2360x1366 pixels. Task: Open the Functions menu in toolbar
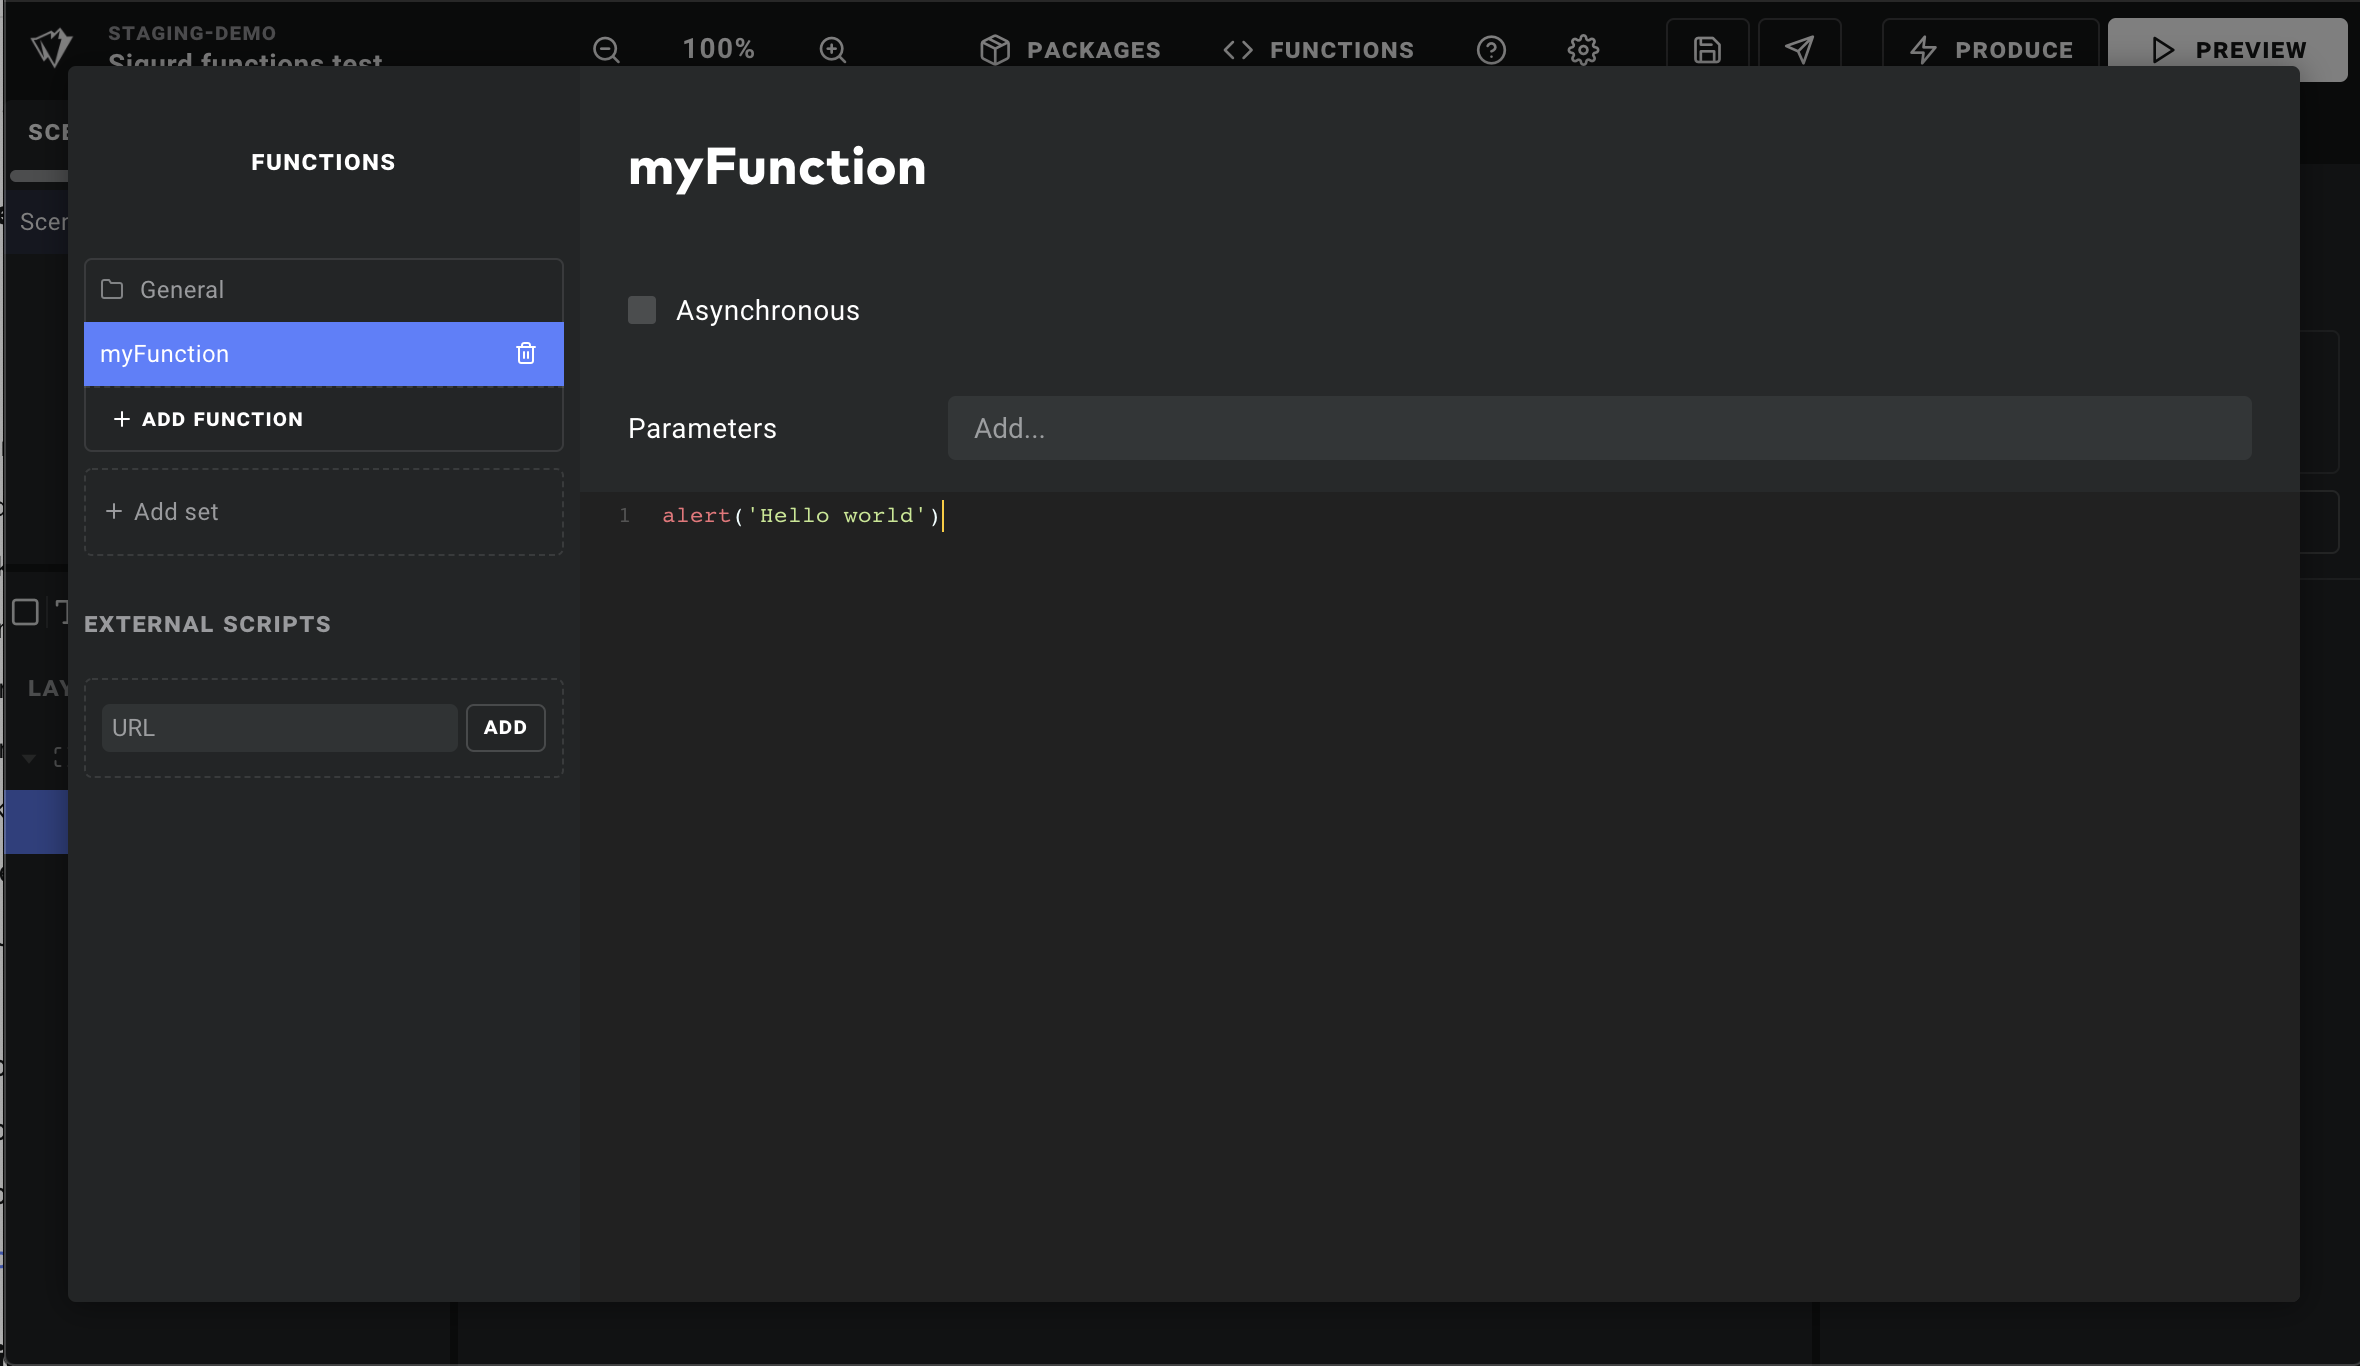click(1318, 49)
